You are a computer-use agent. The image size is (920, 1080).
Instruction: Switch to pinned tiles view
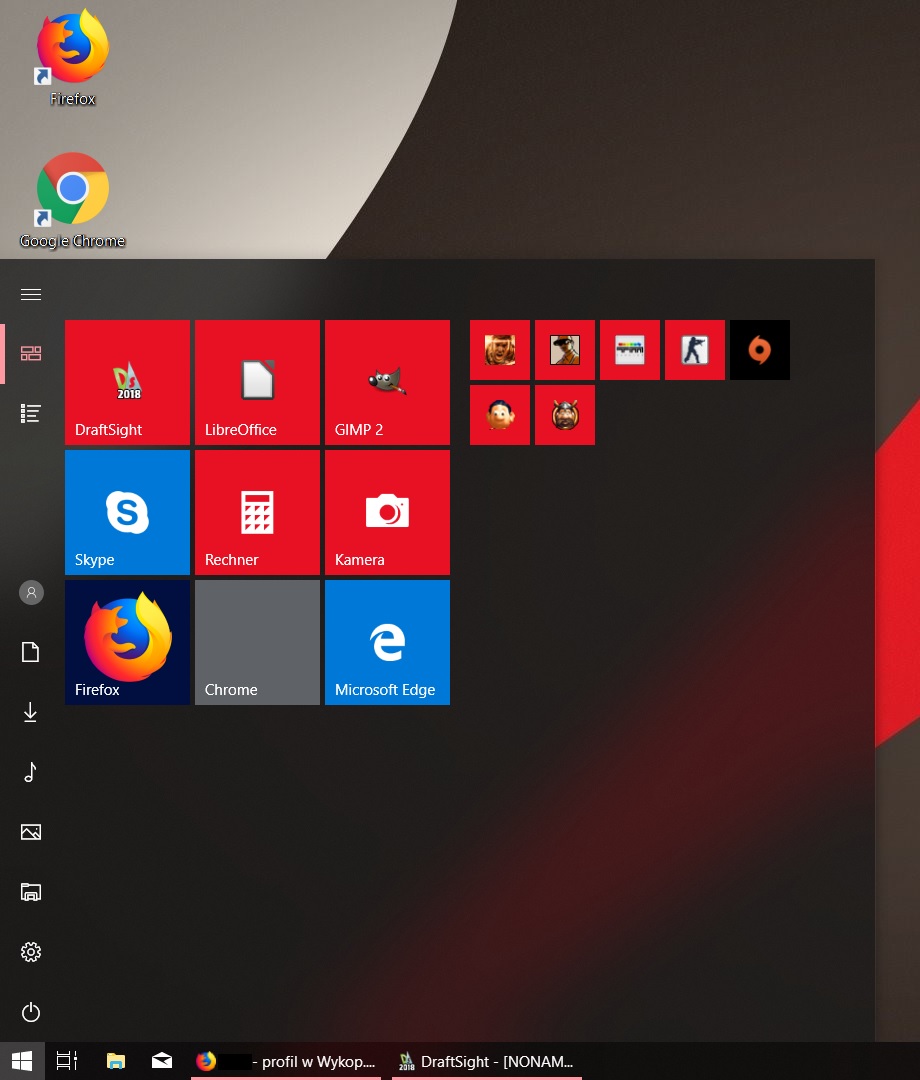(x=31, y=354)
